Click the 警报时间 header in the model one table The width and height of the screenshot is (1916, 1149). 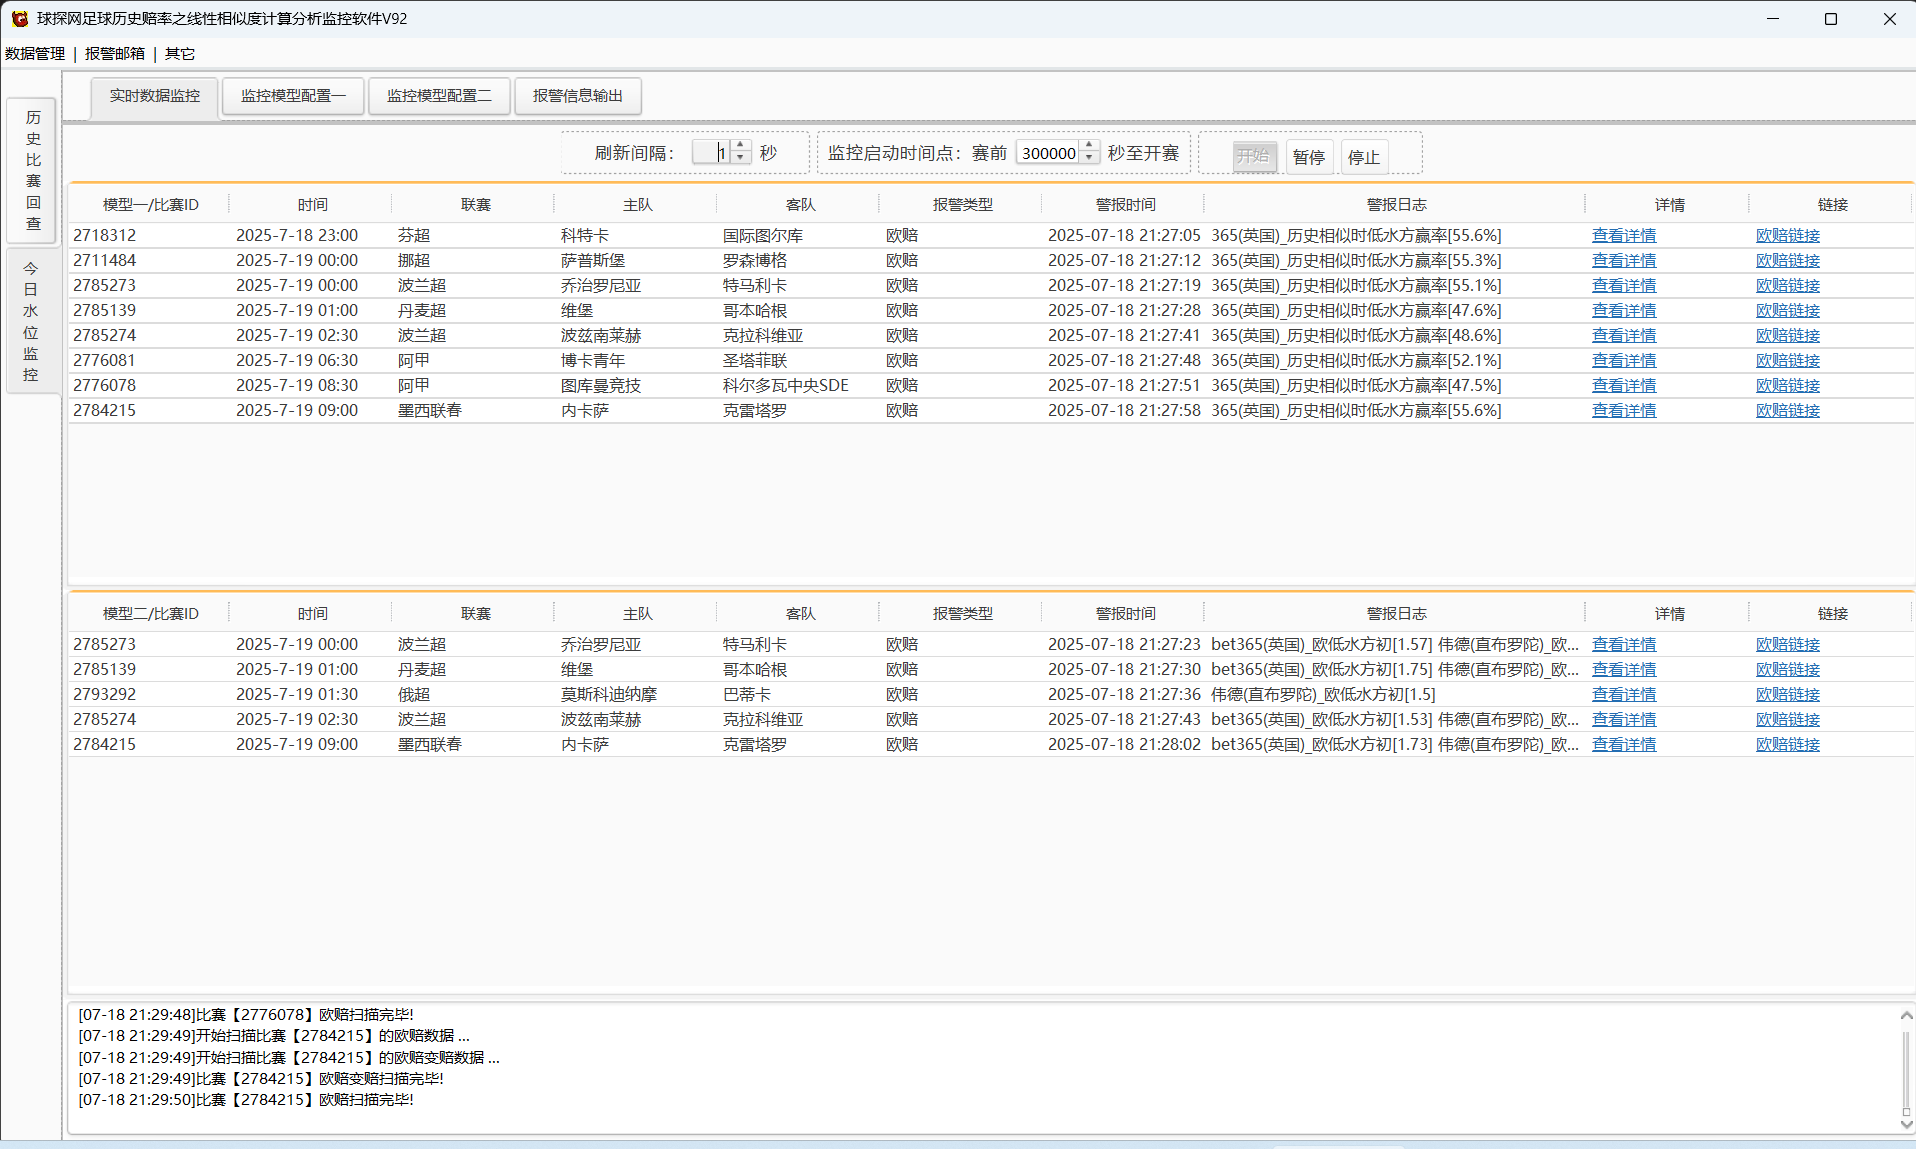coord(1125,205)
